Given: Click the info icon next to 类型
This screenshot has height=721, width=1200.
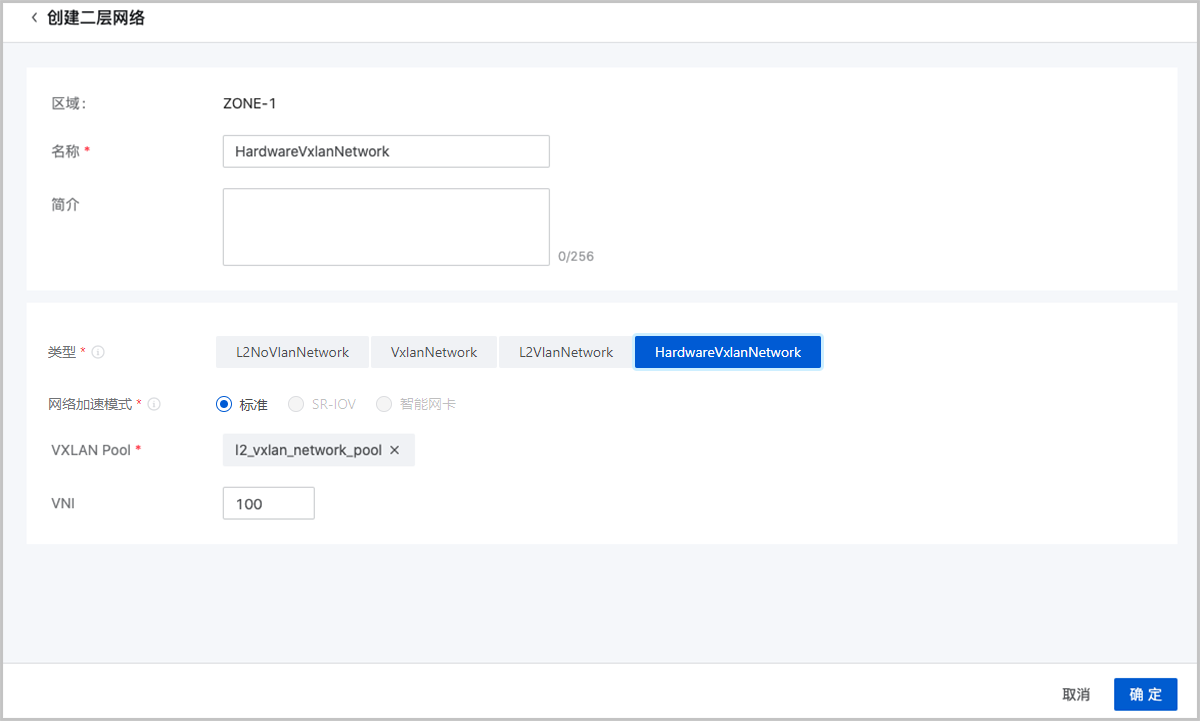Looking at the screenshot, I should coord(98,351).
